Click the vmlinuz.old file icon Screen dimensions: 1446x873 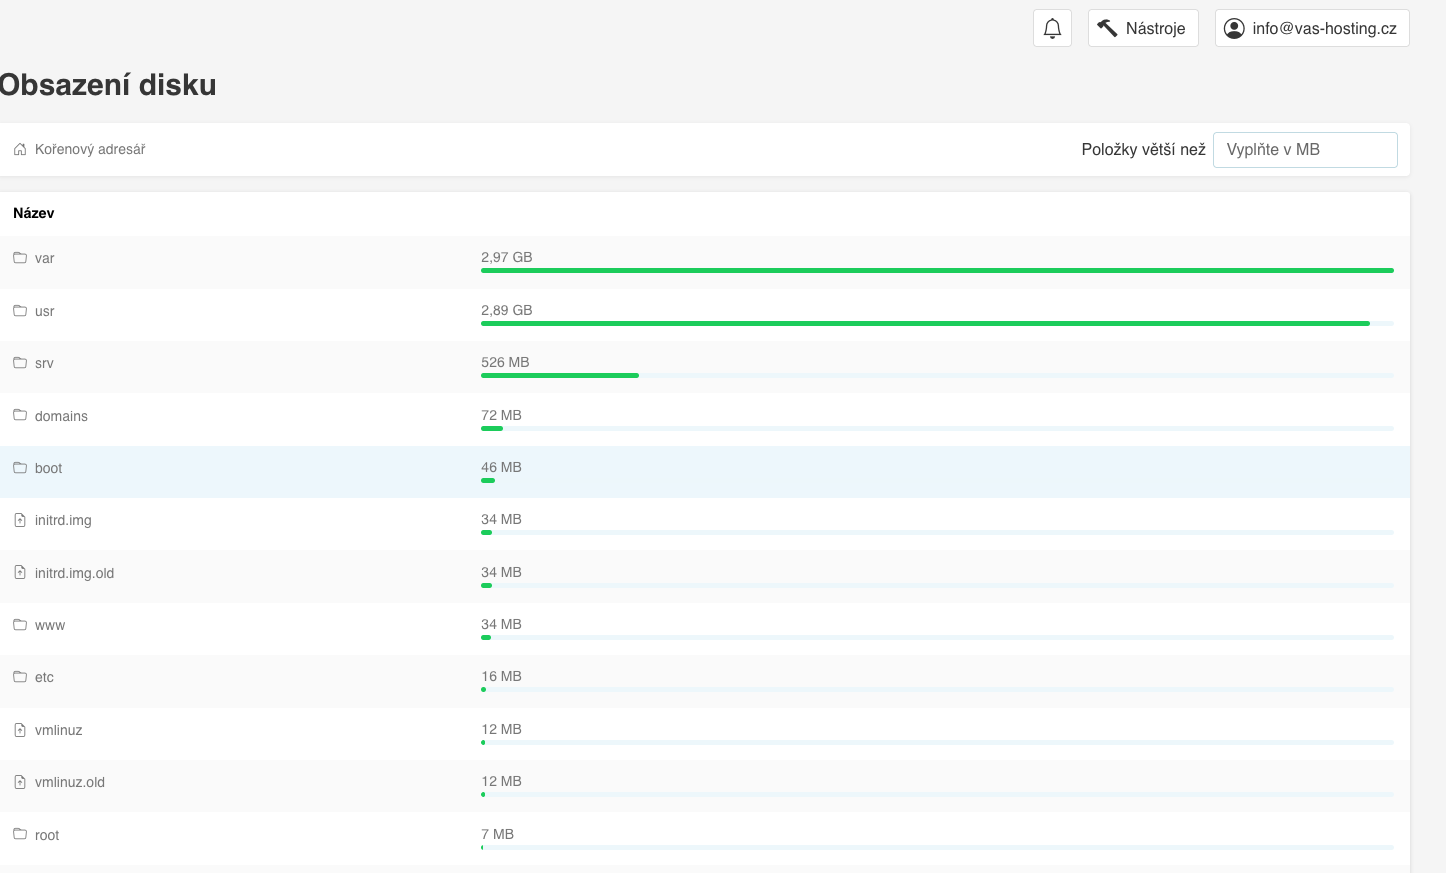[20, 782]
